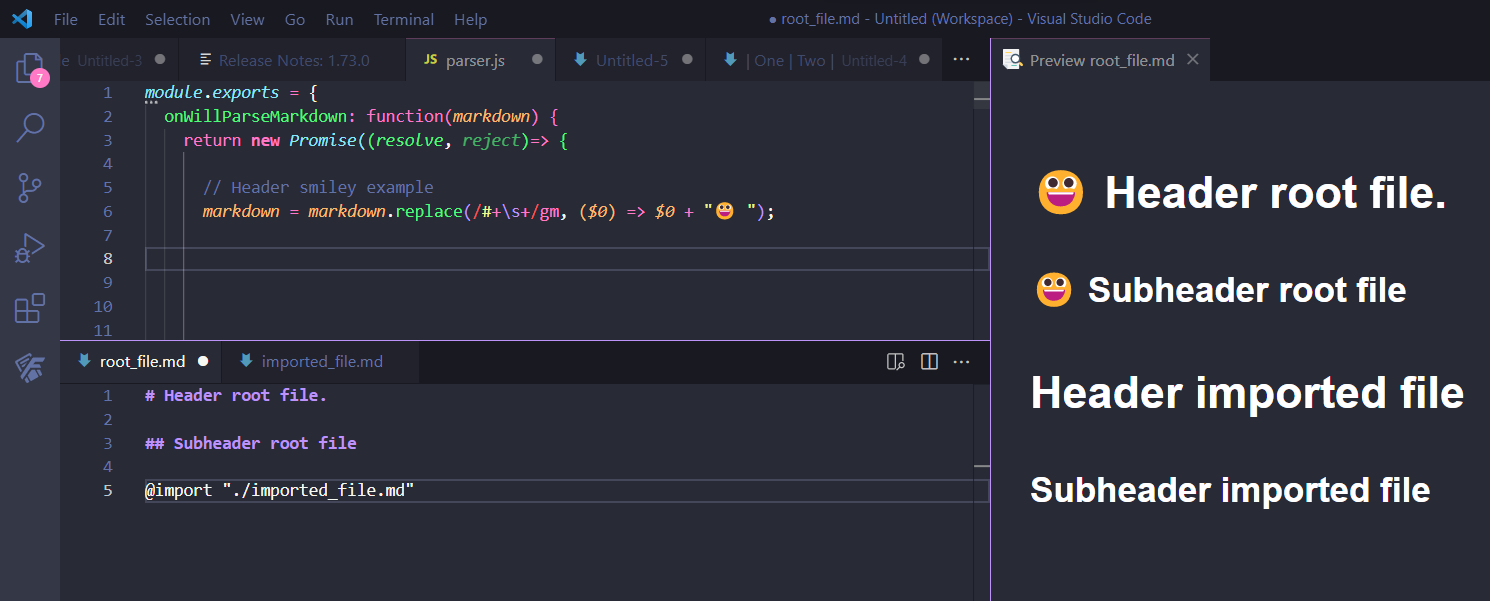The width and height of the screenshot is (1490, 601).
Task: Open the Release Notes: 1.73.0 tab
Action: [x=289, y=59]
